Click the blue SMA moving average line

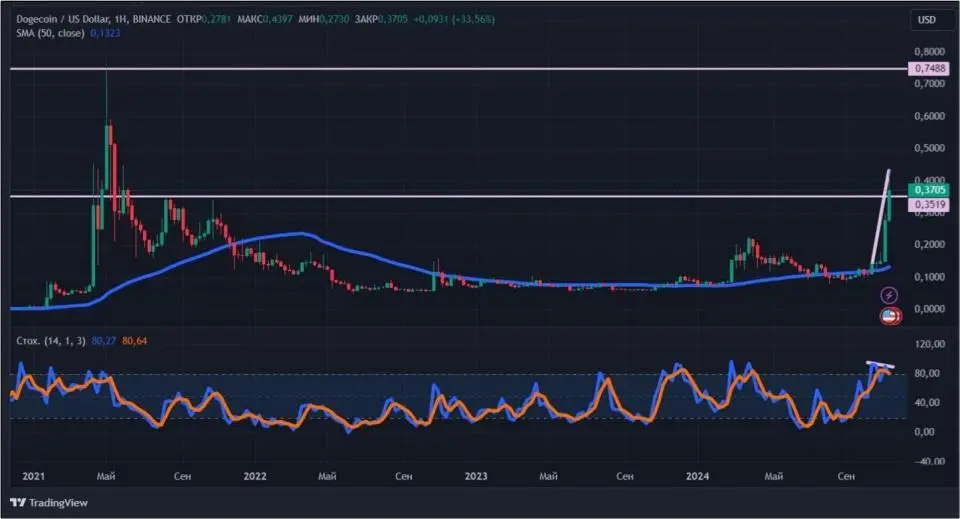pos(300,235)
